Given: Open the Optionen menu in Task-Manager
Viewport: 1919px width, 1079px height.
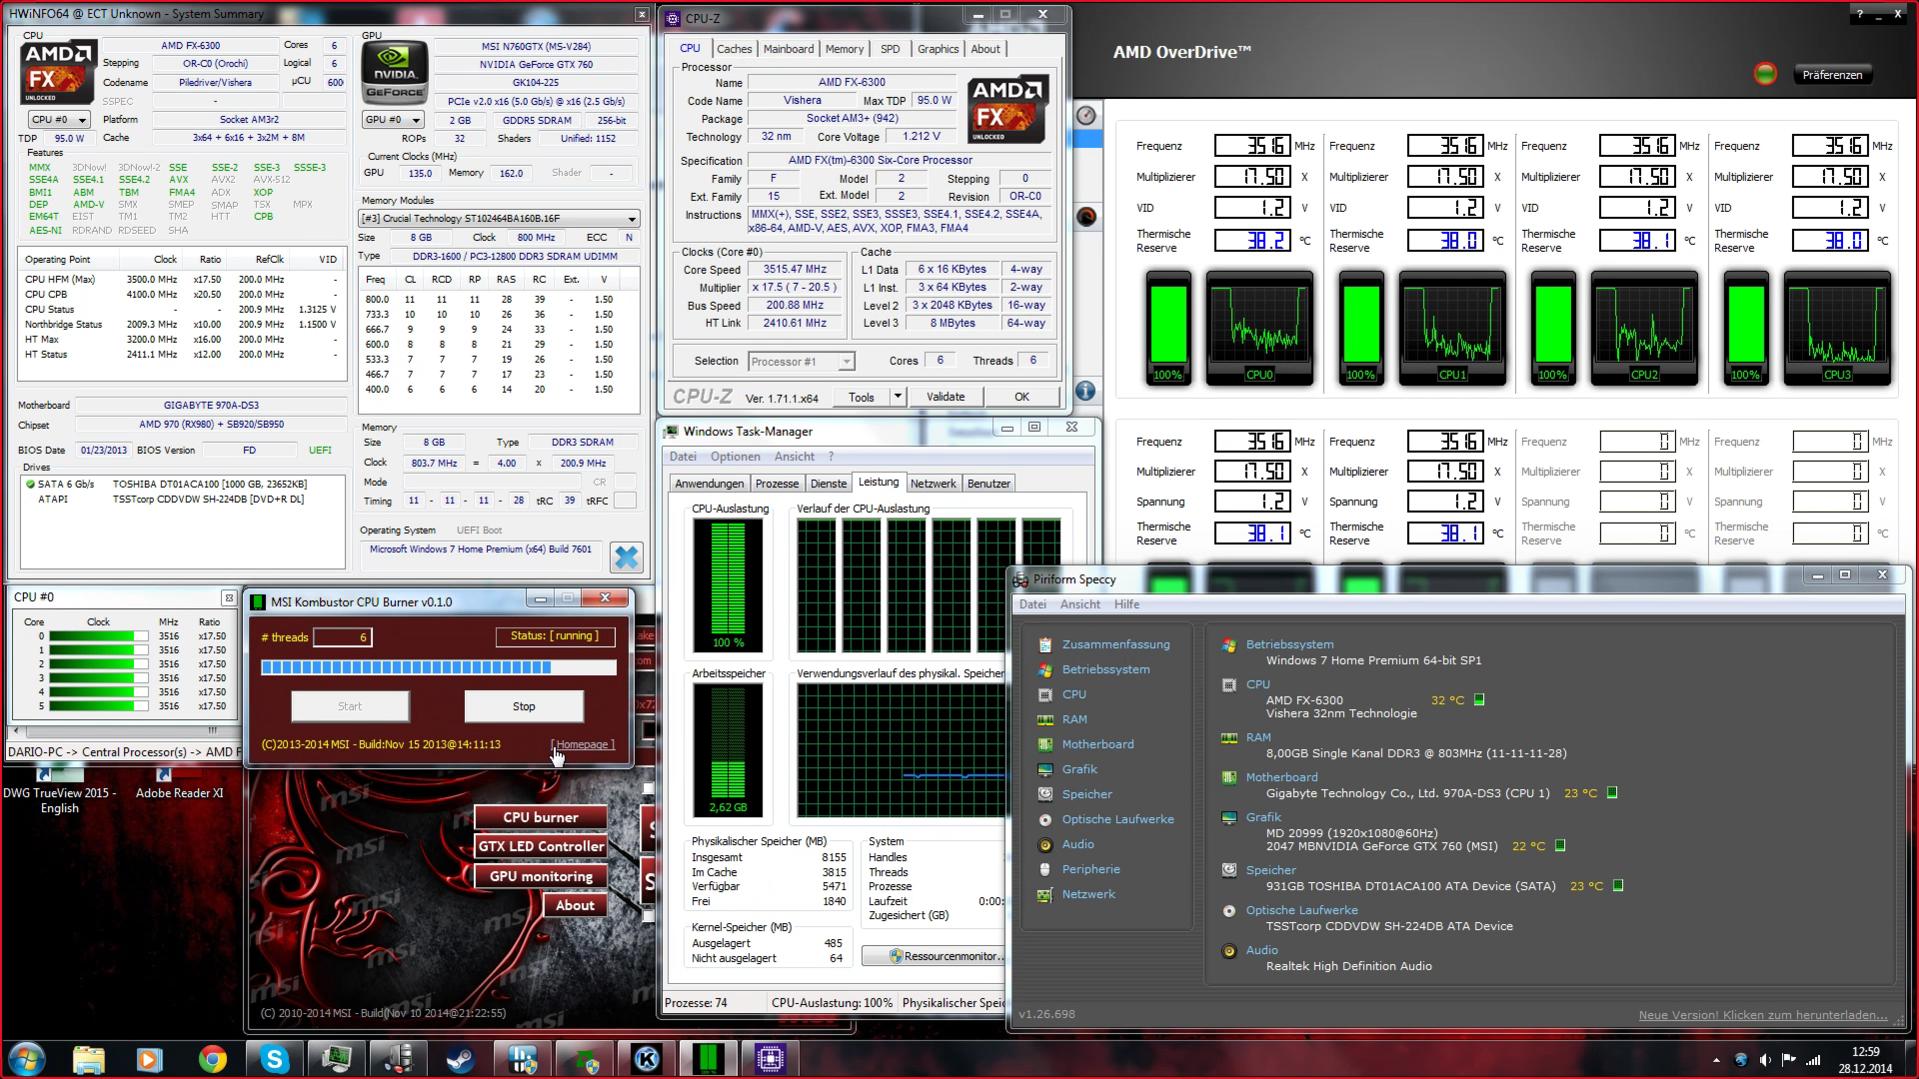Looking at the screenshot, I should tap(735, 456).
